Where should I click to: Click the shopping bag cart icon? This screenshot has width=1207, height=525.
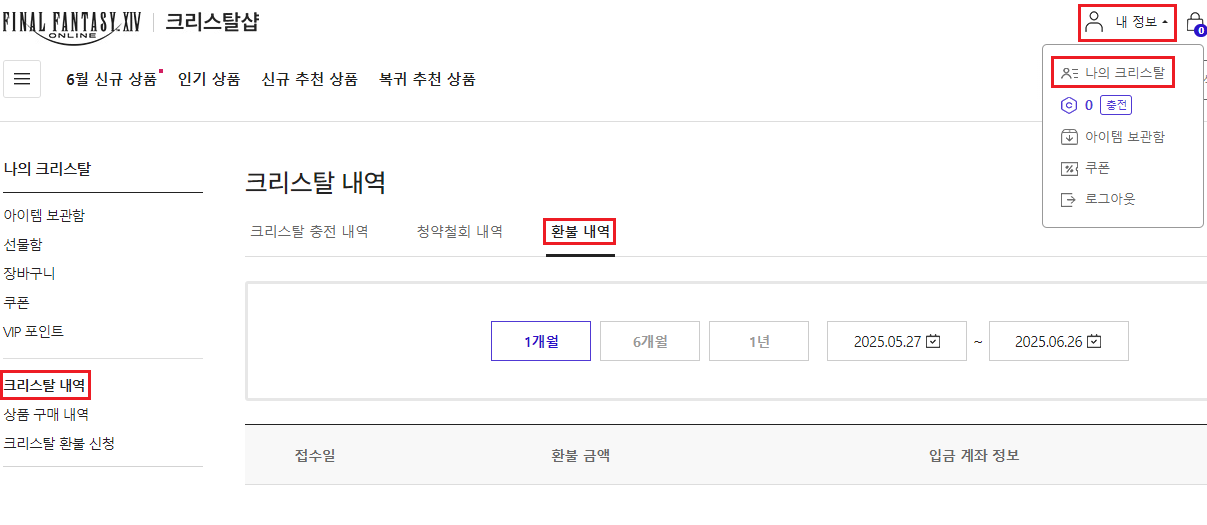[x=1194, y=23]
